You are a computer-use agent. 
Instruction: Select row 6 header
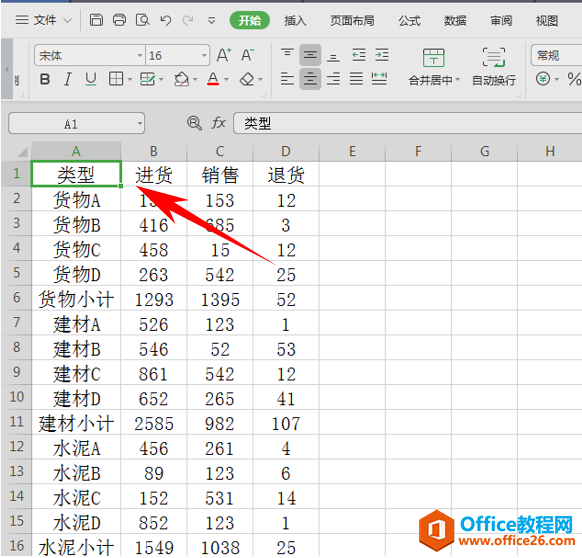[x=16, y=298]
